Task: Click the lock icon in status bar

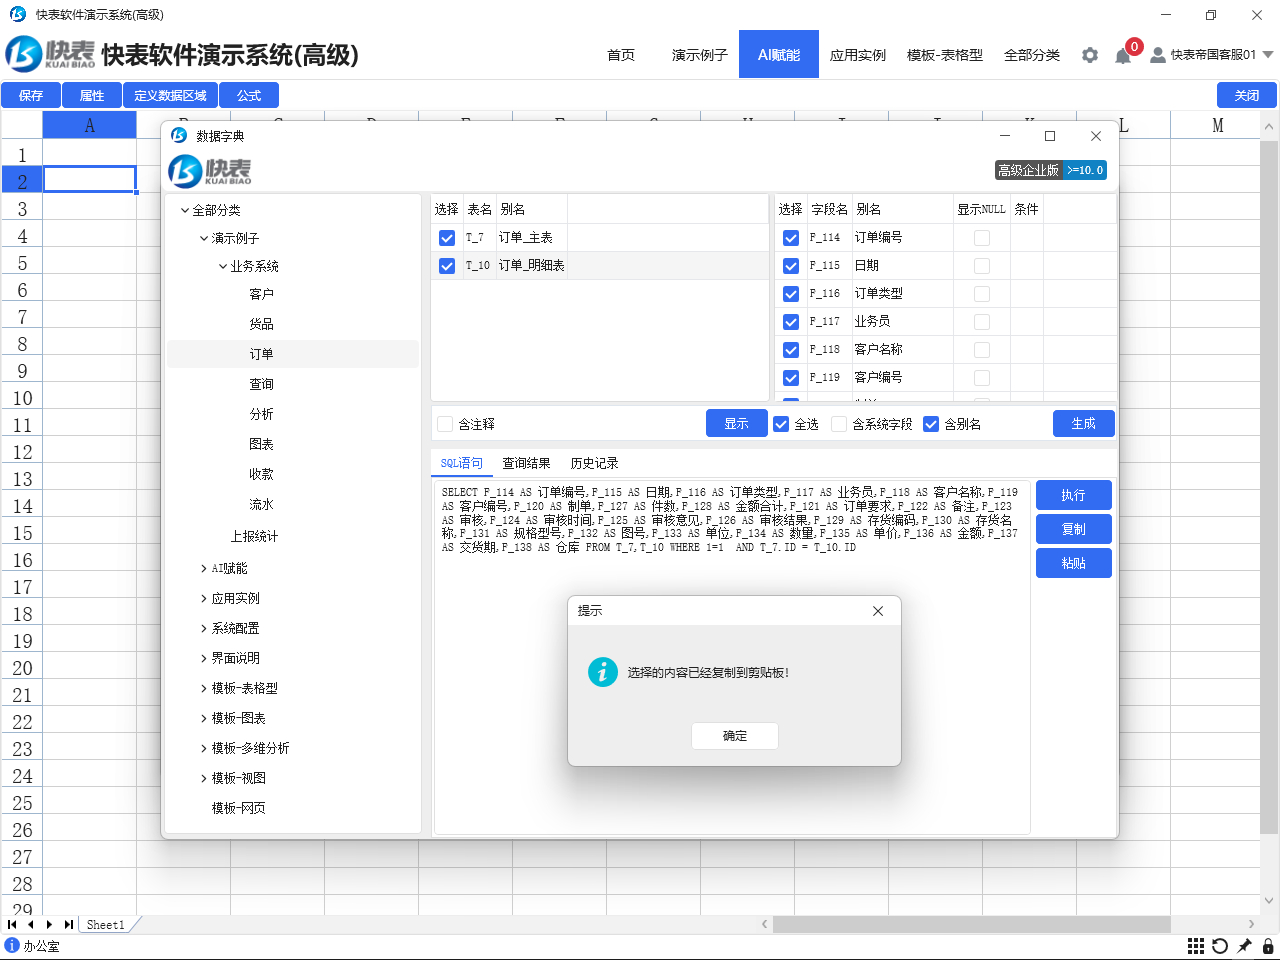Action: pos(1268,946)
